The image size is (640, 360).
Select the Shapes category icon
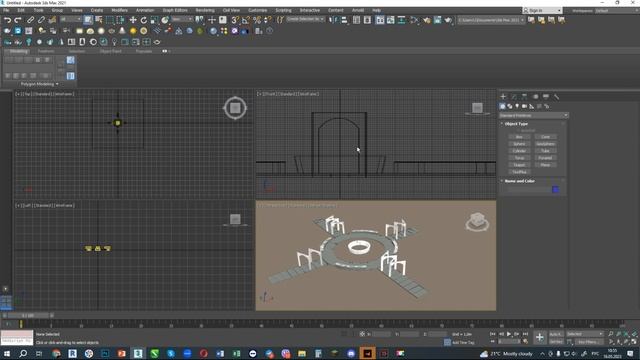(x=510, y=106)
